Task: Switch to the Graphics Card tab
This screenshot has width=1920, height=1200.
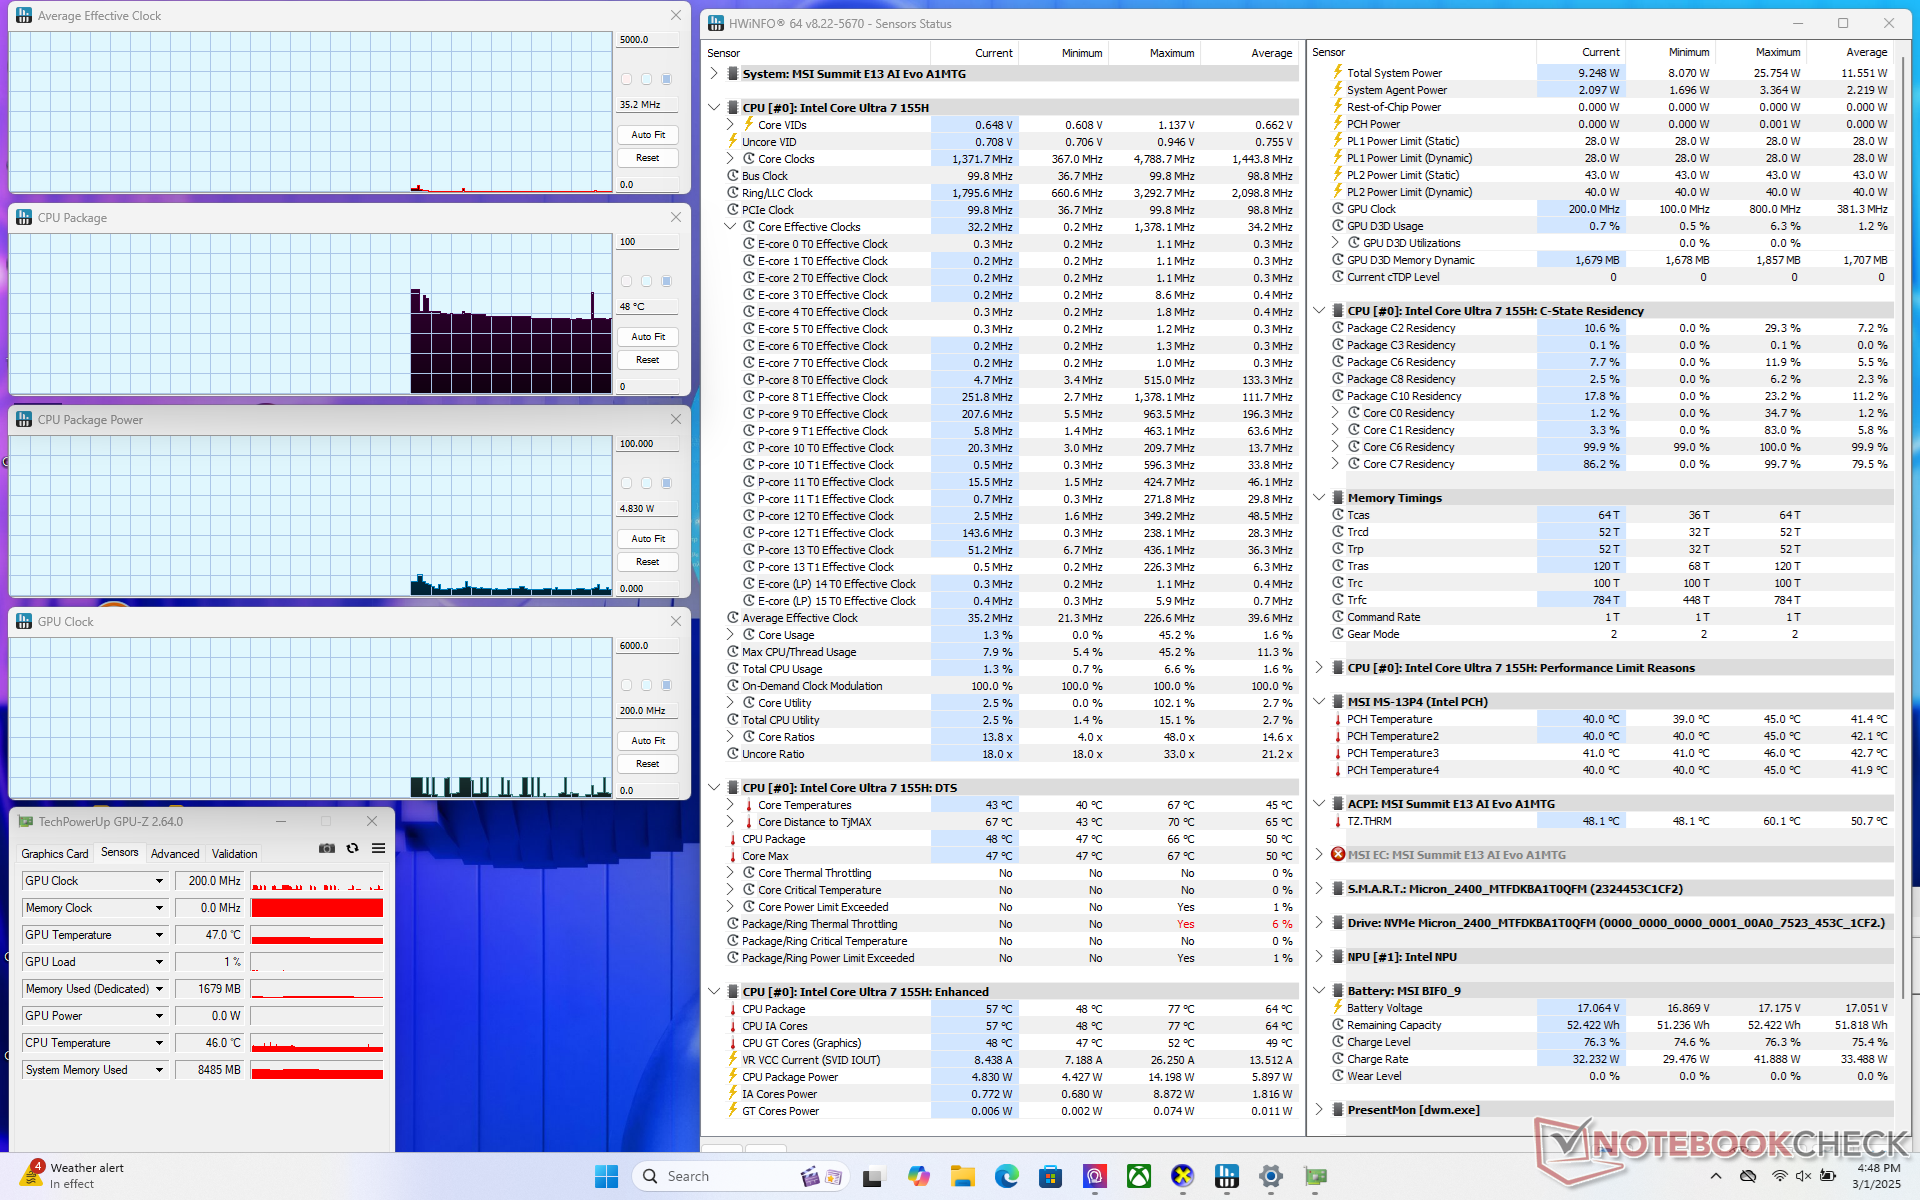Action: 55,854
